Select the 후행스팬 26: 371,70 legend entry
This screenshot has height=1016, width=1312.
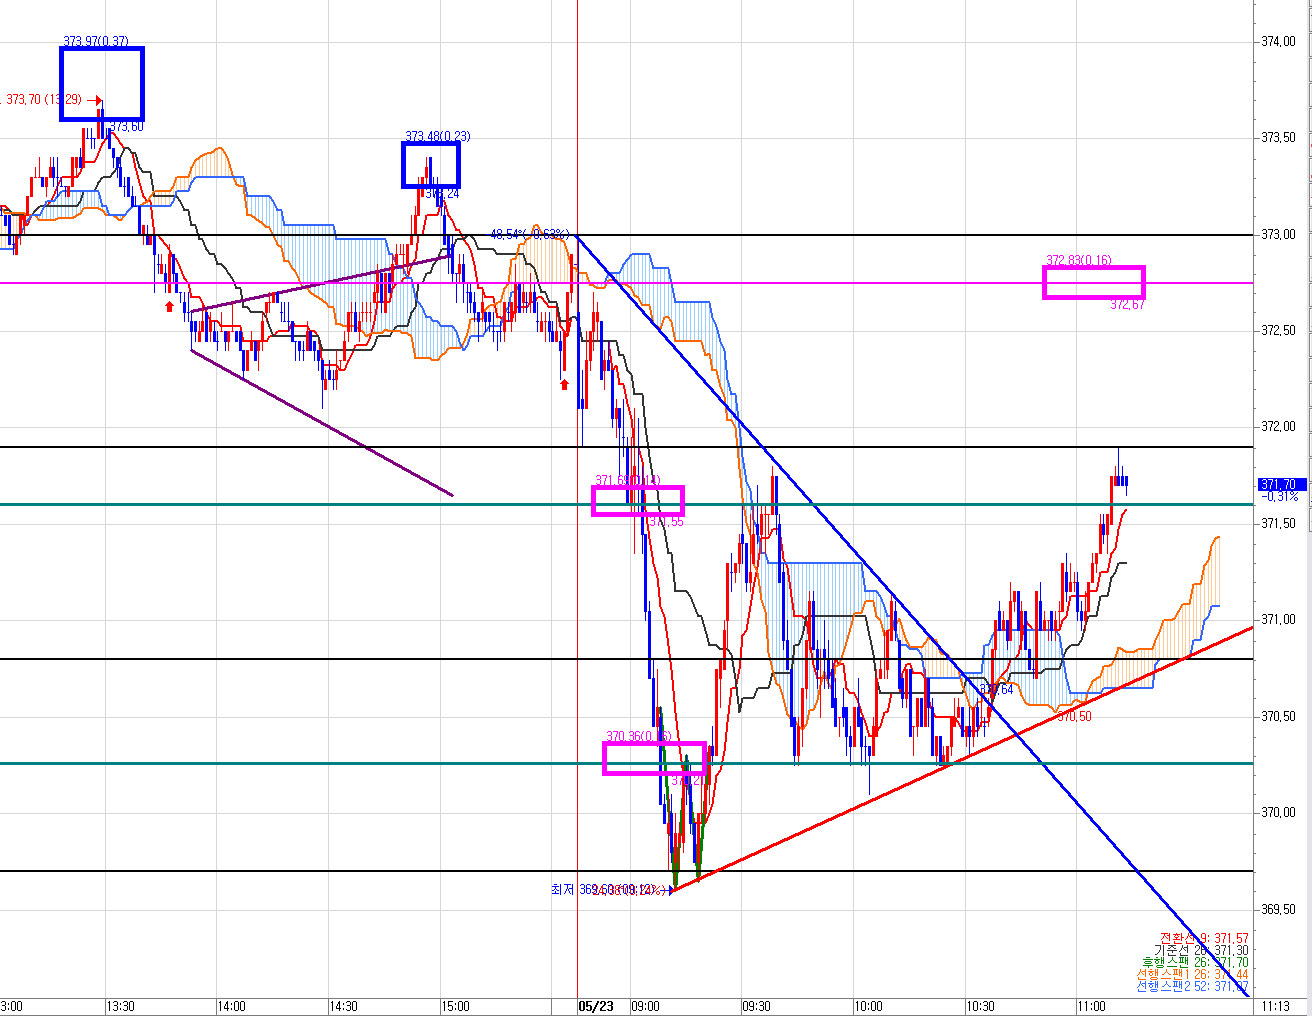1196,962
